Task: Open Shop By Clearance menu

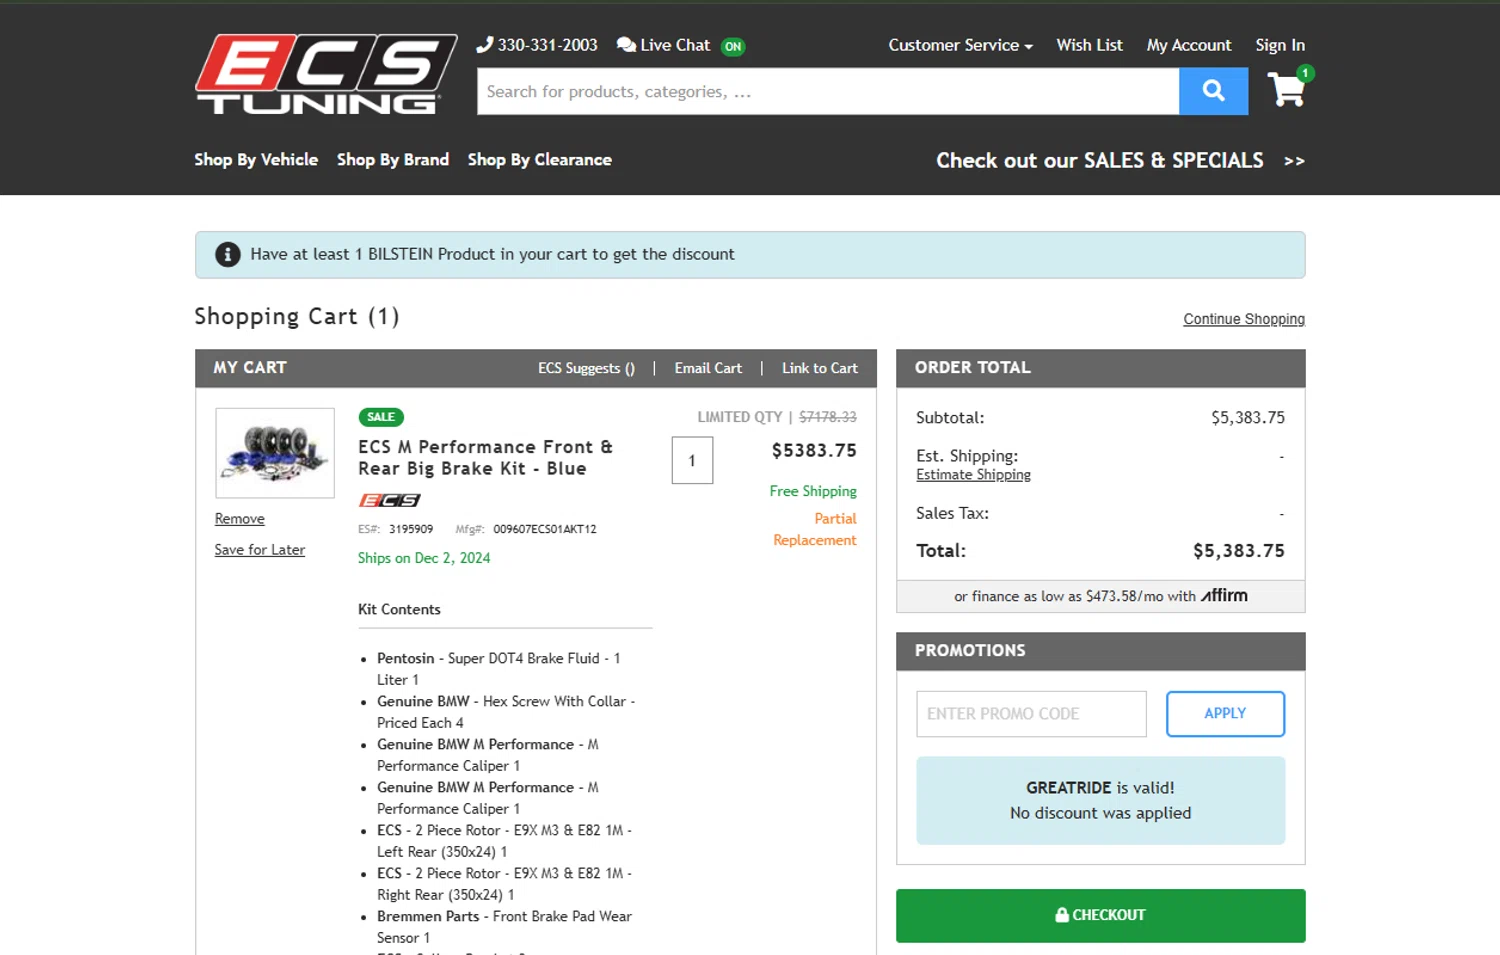Action: (x=539, y=159)
